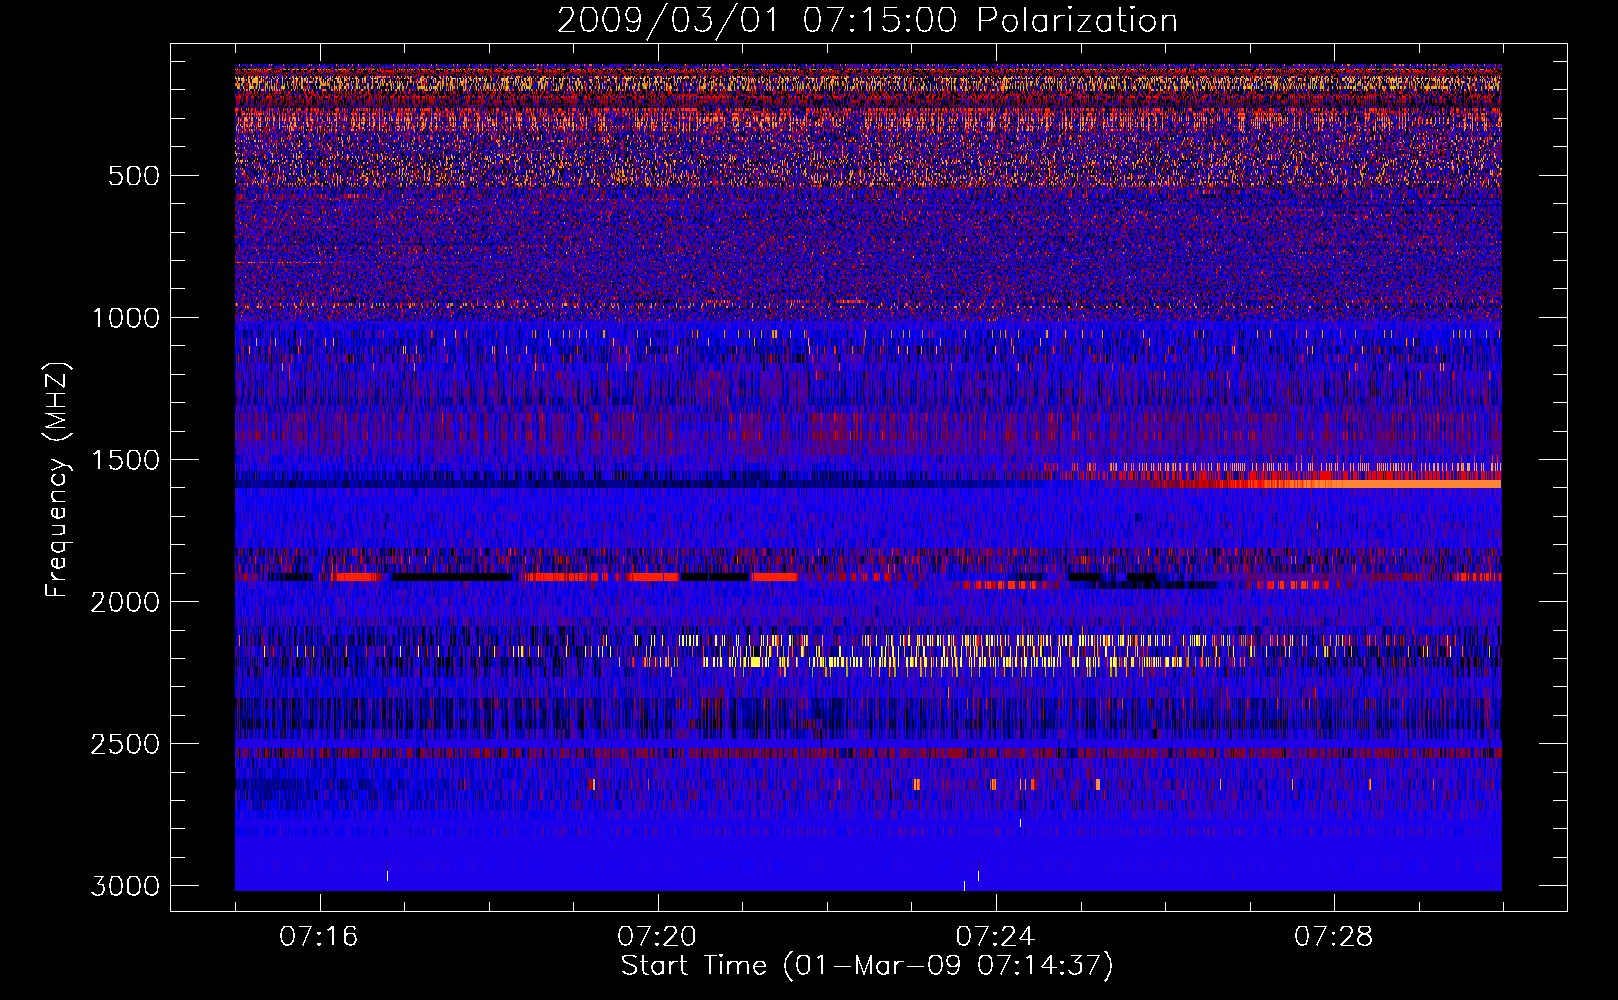This screenshot has width=1618, height=1000.
Task: Click the 2000 frequency tick label
Action: click(x=125, y=602)
